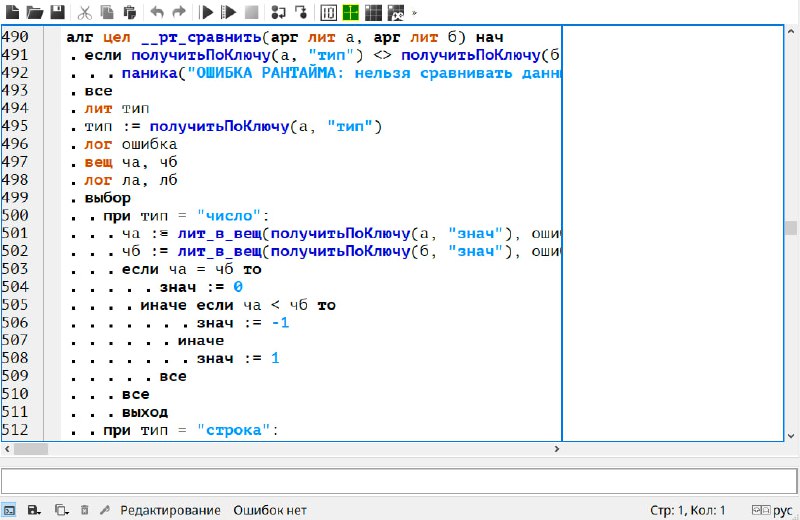Click the empty right-side margin panel

[x=672, y=233]
